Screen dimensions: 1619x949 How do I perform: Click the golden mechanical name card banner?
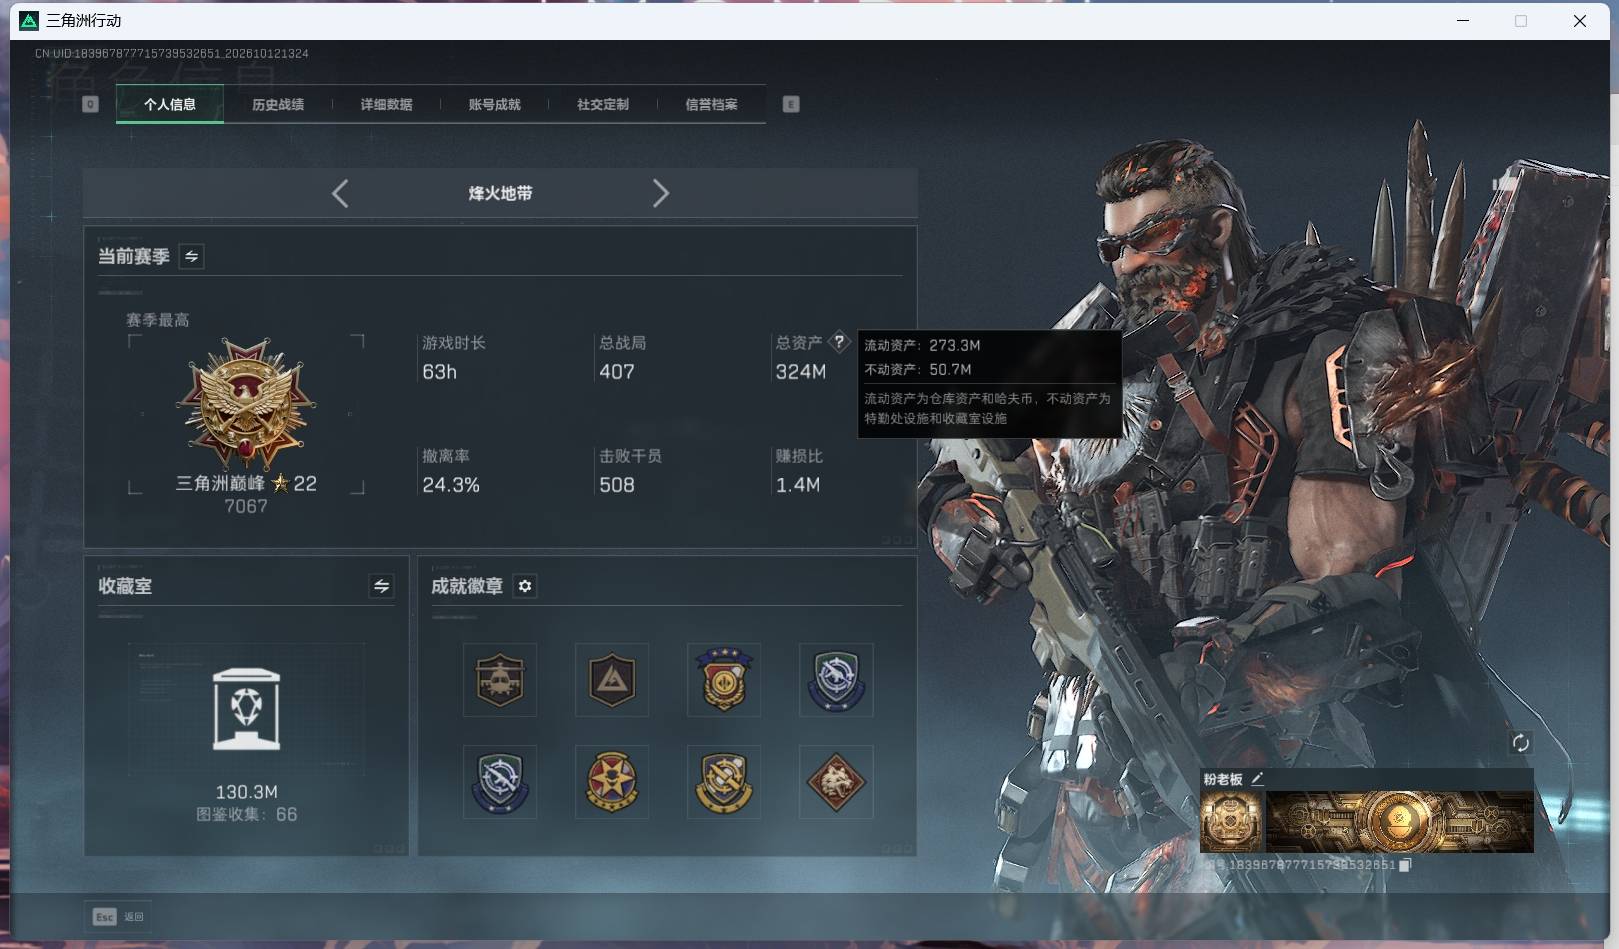(x=1400, y=821)
